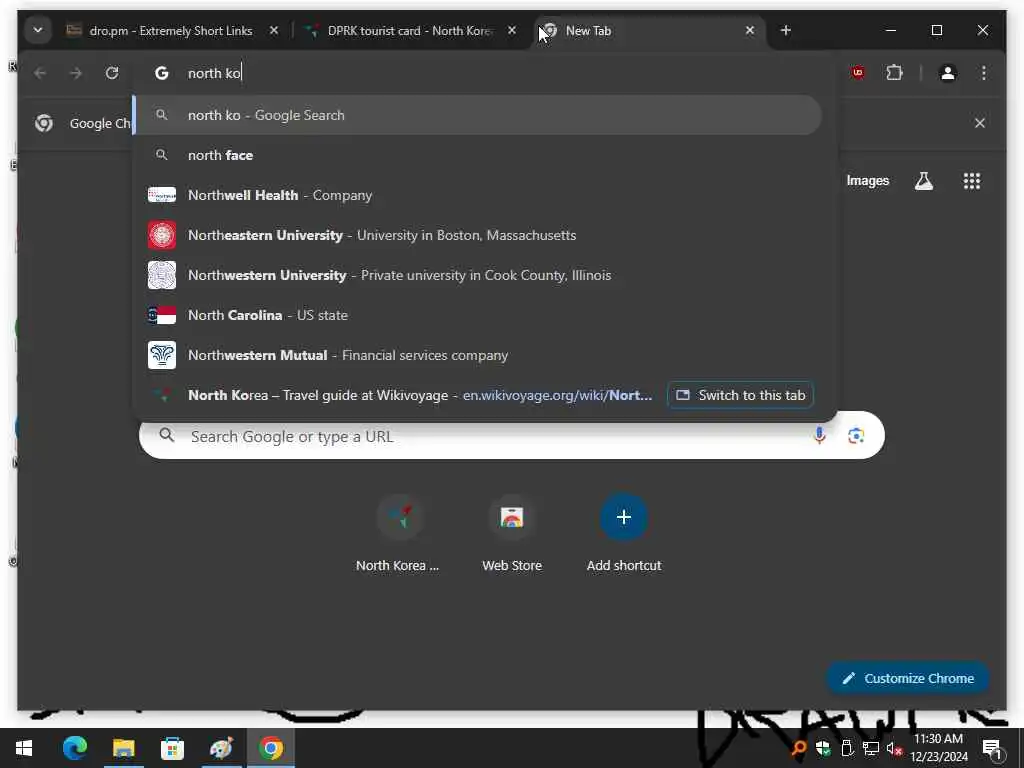Click the muted volume tray icon

coord(894,749)
